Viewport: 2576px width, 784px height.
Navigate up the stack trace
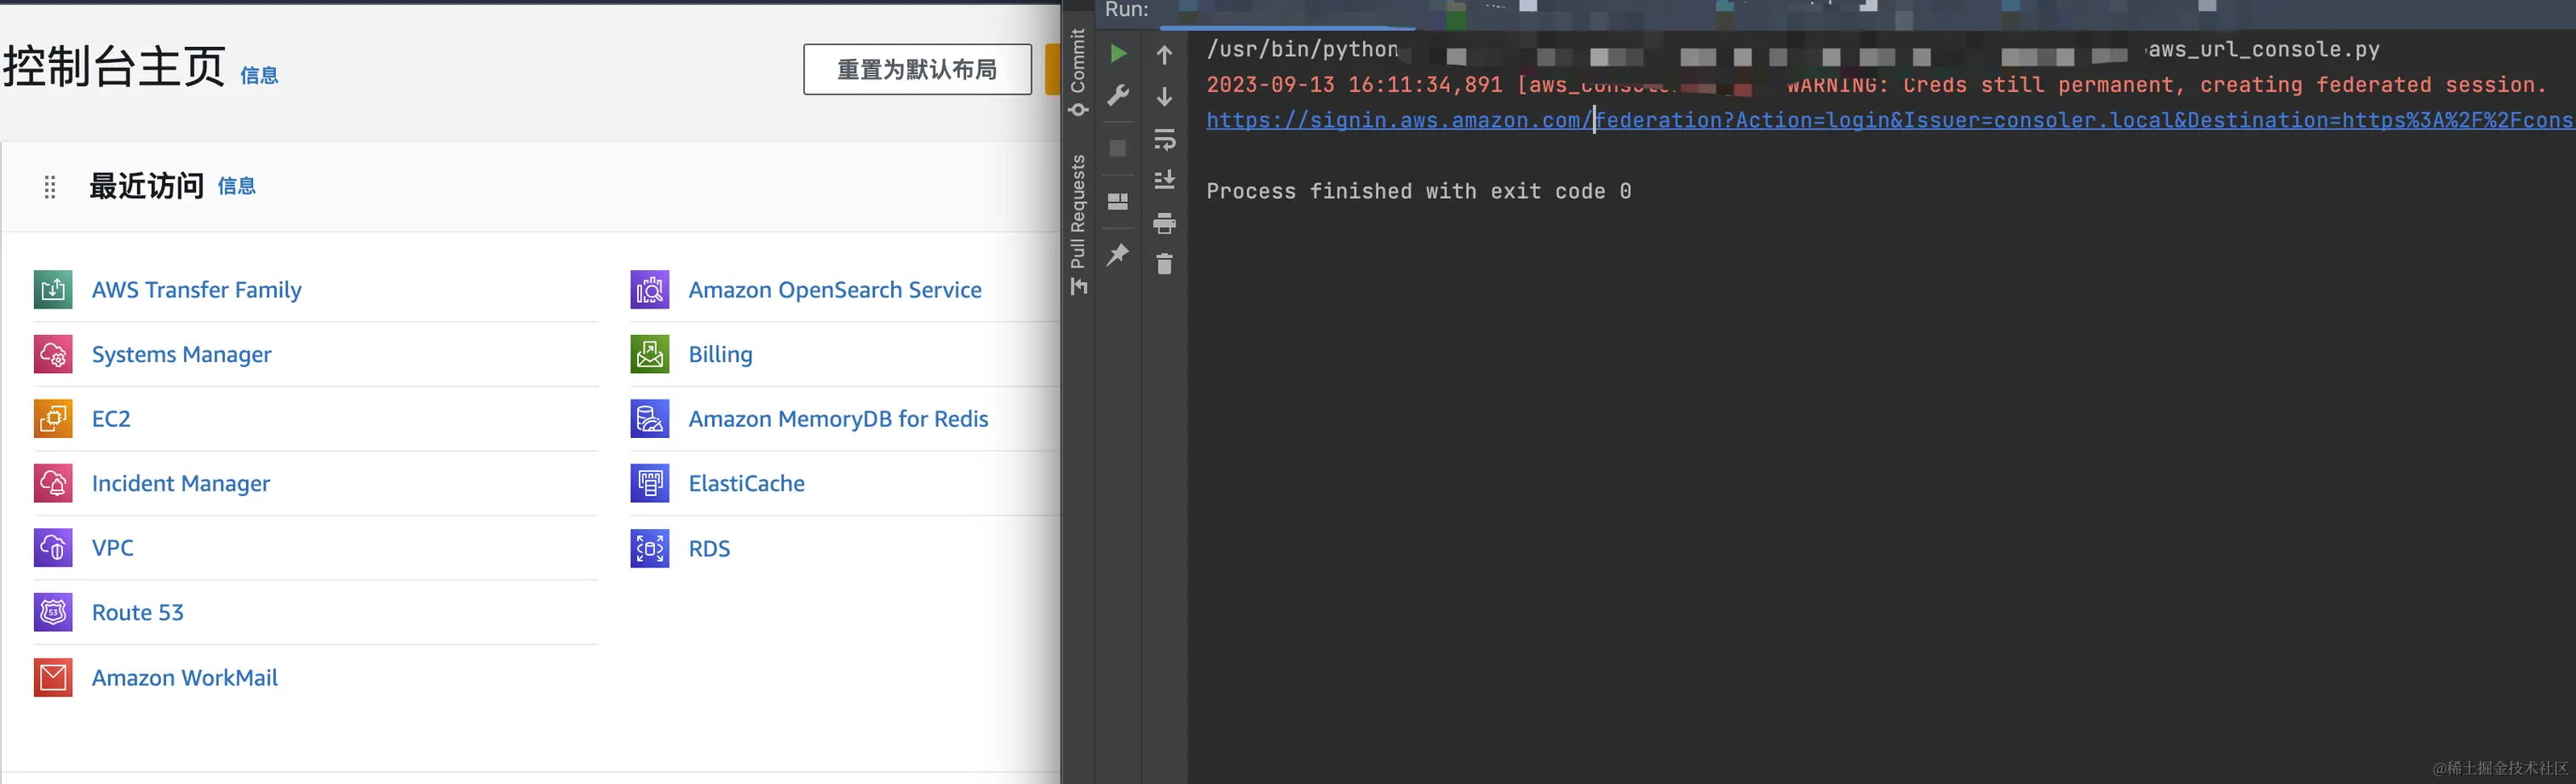[x=1164, y=53]
